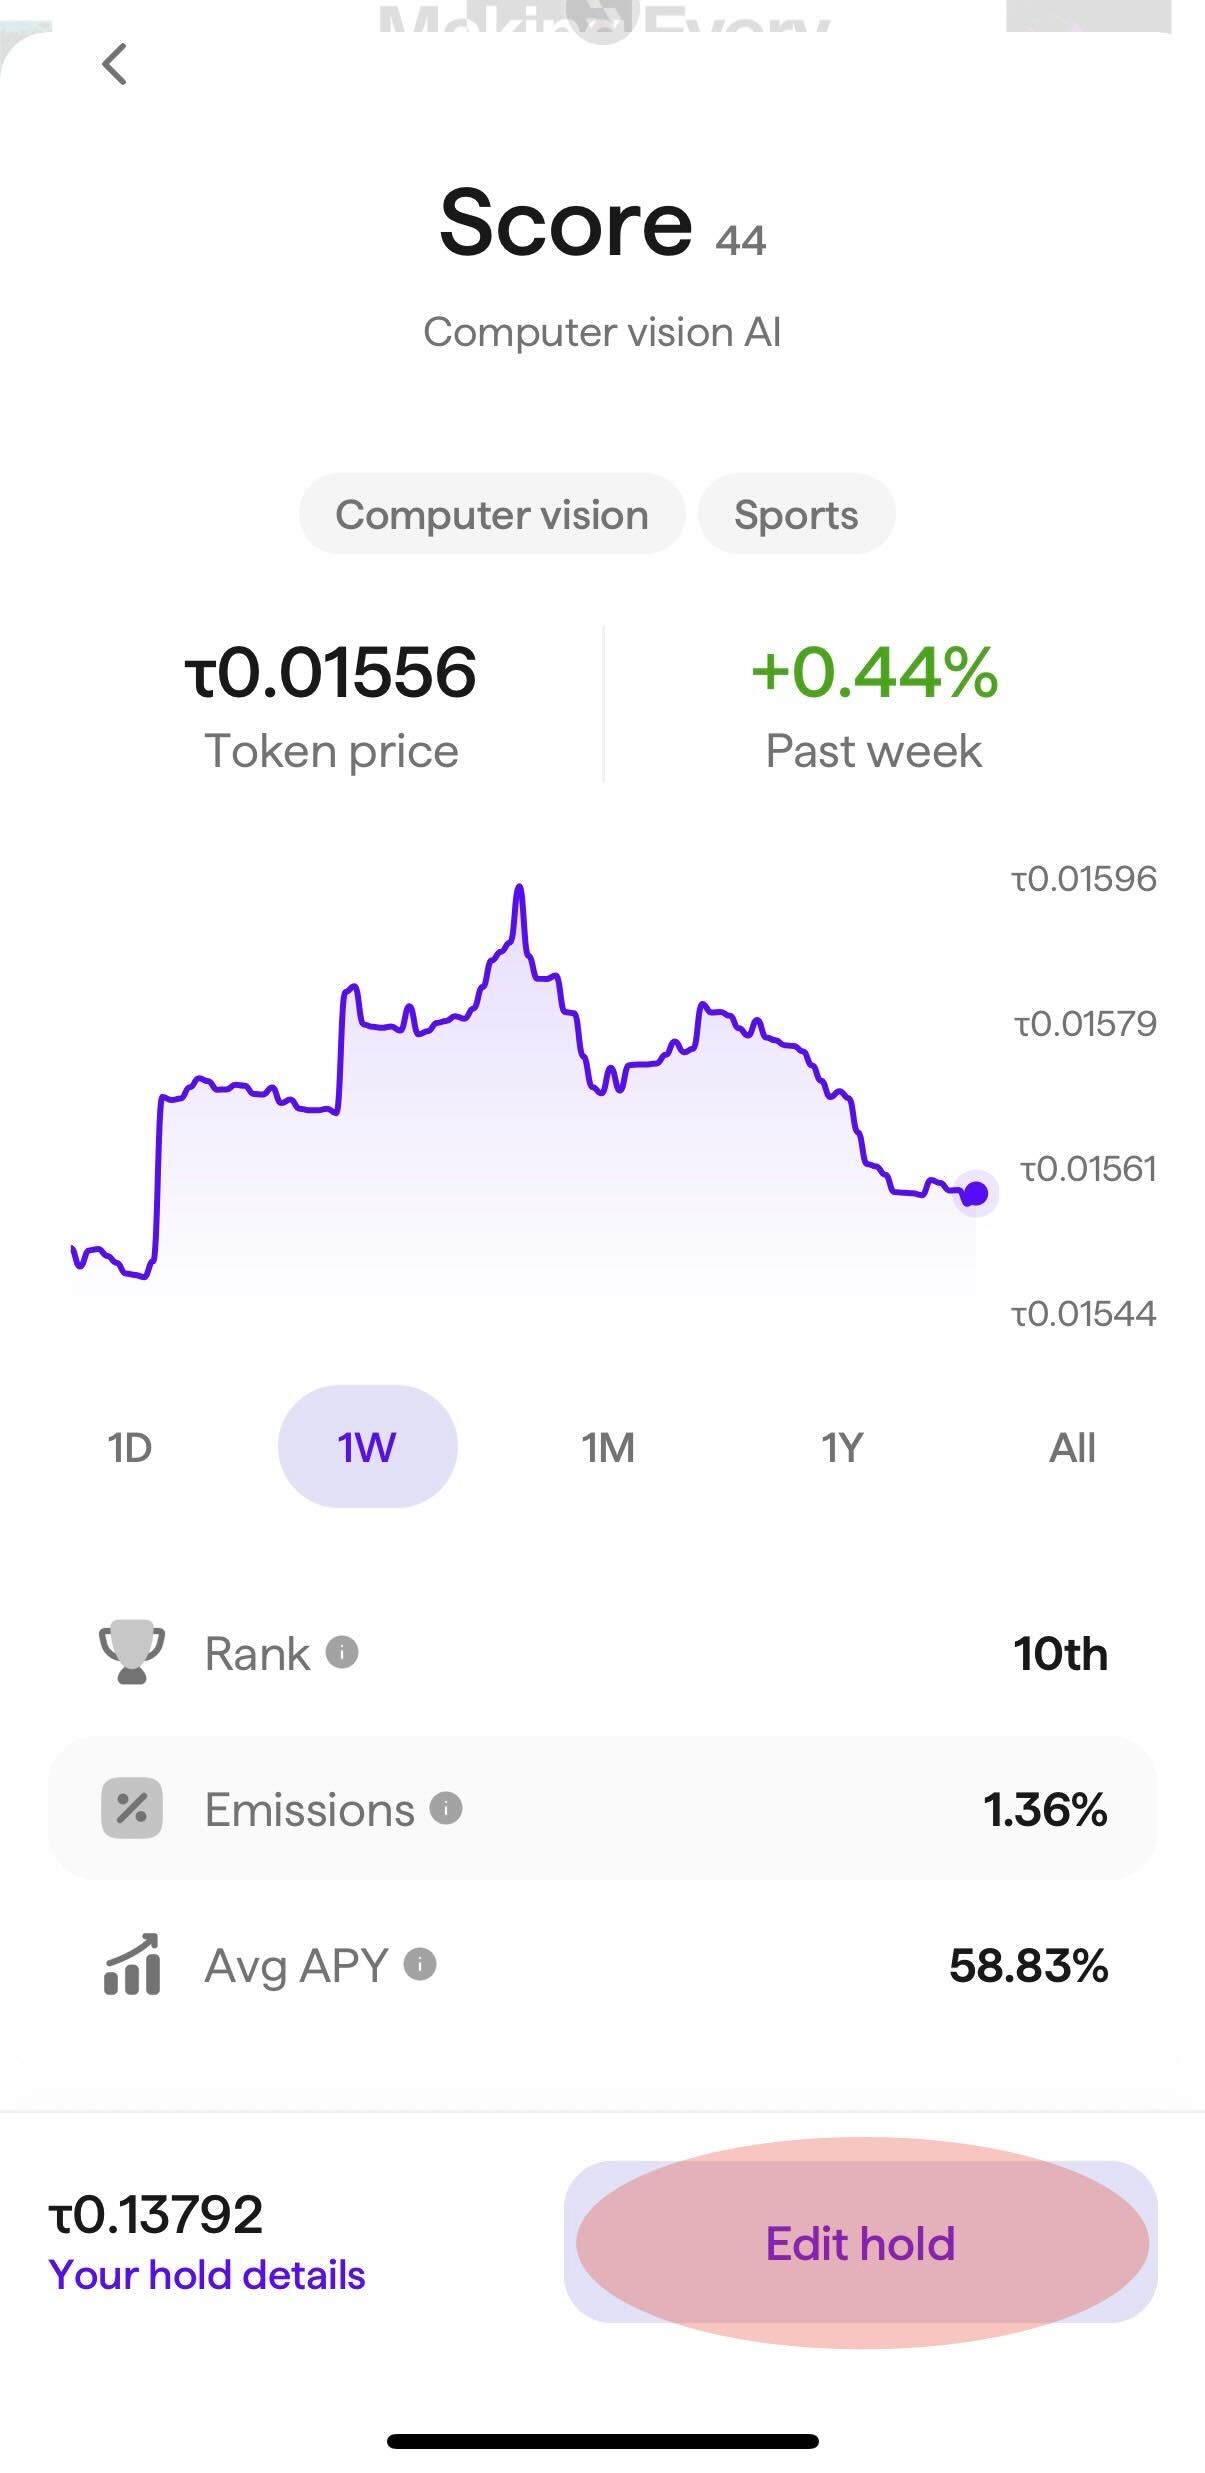This screenshot has width=1205, height=2473.
Task: Tap the peak of the price chart
Action: 519,888
